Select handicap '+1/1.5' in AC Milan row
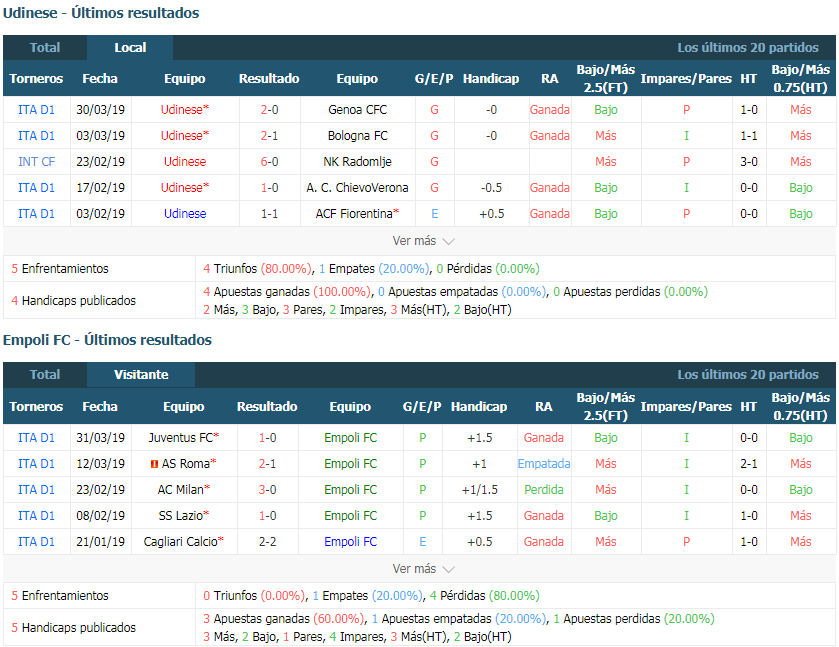The image size is (839, 647). pos(479,490)
